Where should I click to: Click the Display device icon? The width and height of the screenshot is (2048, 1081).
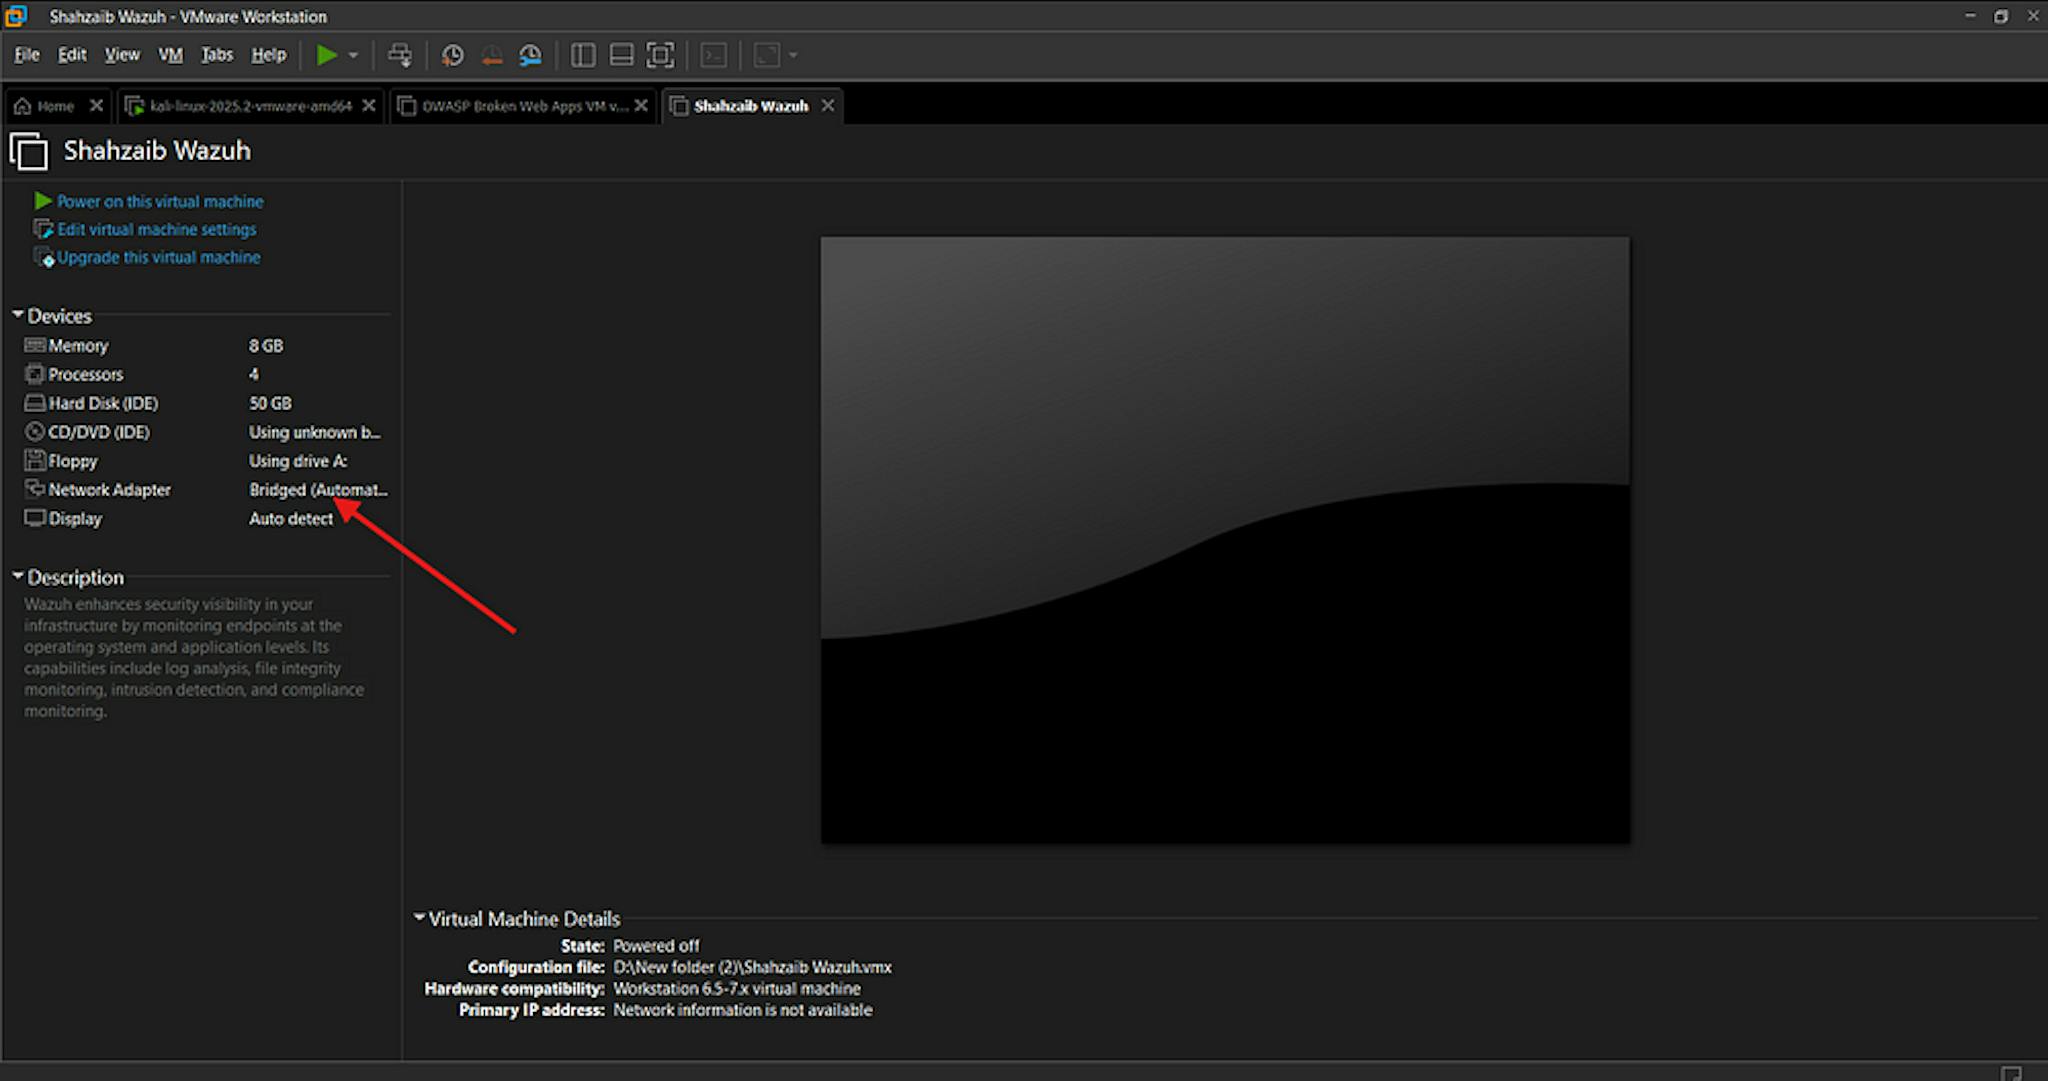pos(35,518)
